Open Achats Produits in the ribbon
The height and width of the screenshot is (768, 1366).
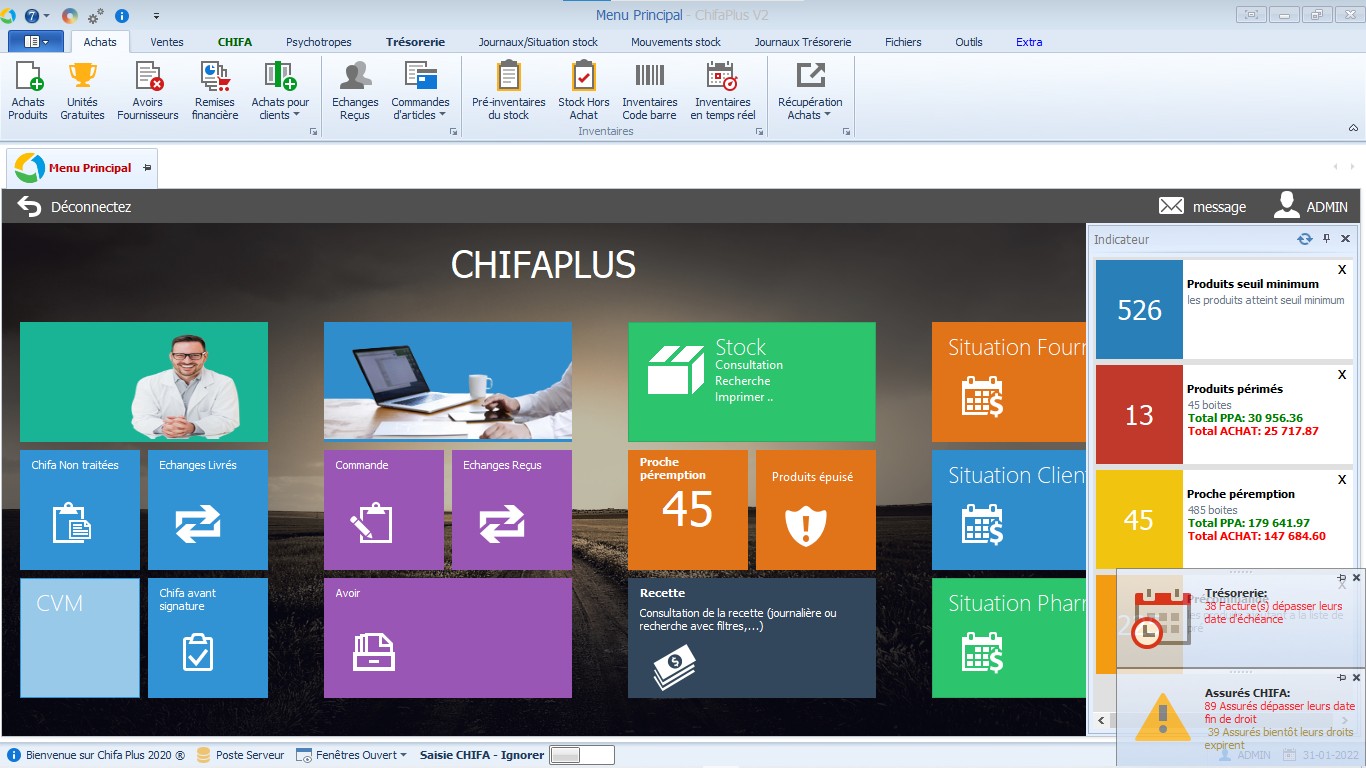click(28, 91)
